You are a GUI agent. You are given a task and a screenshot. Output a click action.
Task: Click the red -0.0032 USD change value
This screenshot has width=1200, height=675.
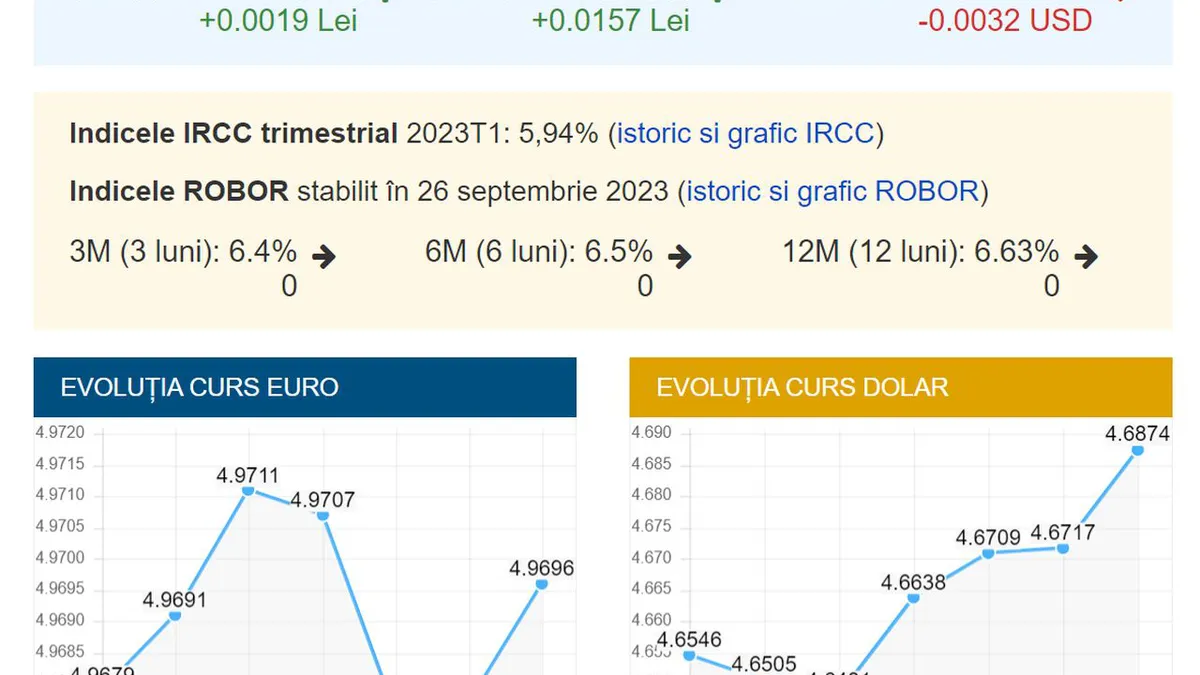(x=1004, y=20)
